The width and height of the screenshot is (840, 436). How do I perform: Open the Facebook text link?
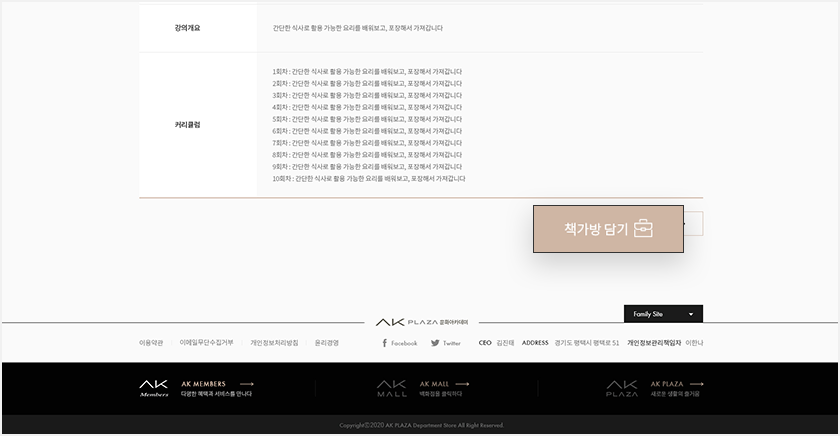pos(404,343)
